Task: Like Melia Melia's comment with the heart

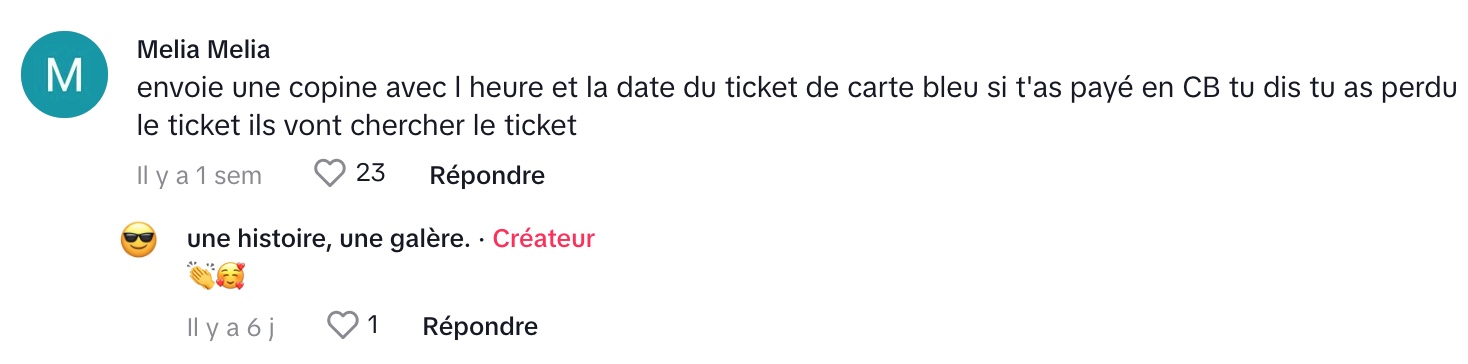Action: 329,174
